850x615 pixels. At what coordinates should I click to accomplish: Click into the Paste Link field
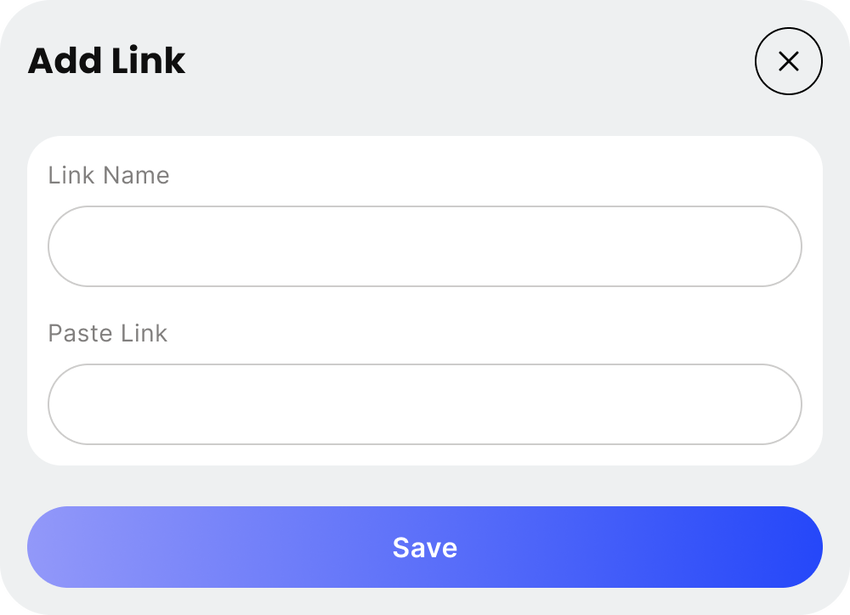click(x=424, y=404)
